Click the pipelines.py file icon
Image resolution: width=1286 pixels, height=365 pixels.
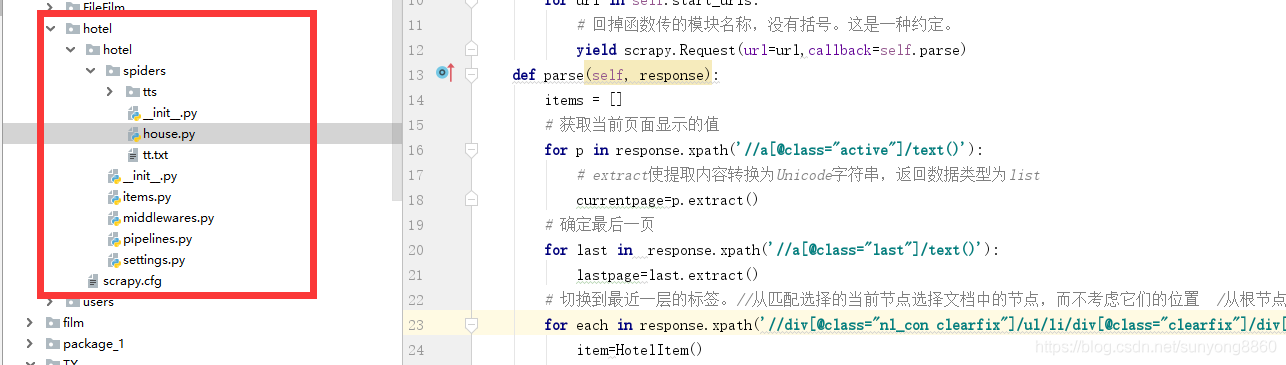[x=113, y=239]
